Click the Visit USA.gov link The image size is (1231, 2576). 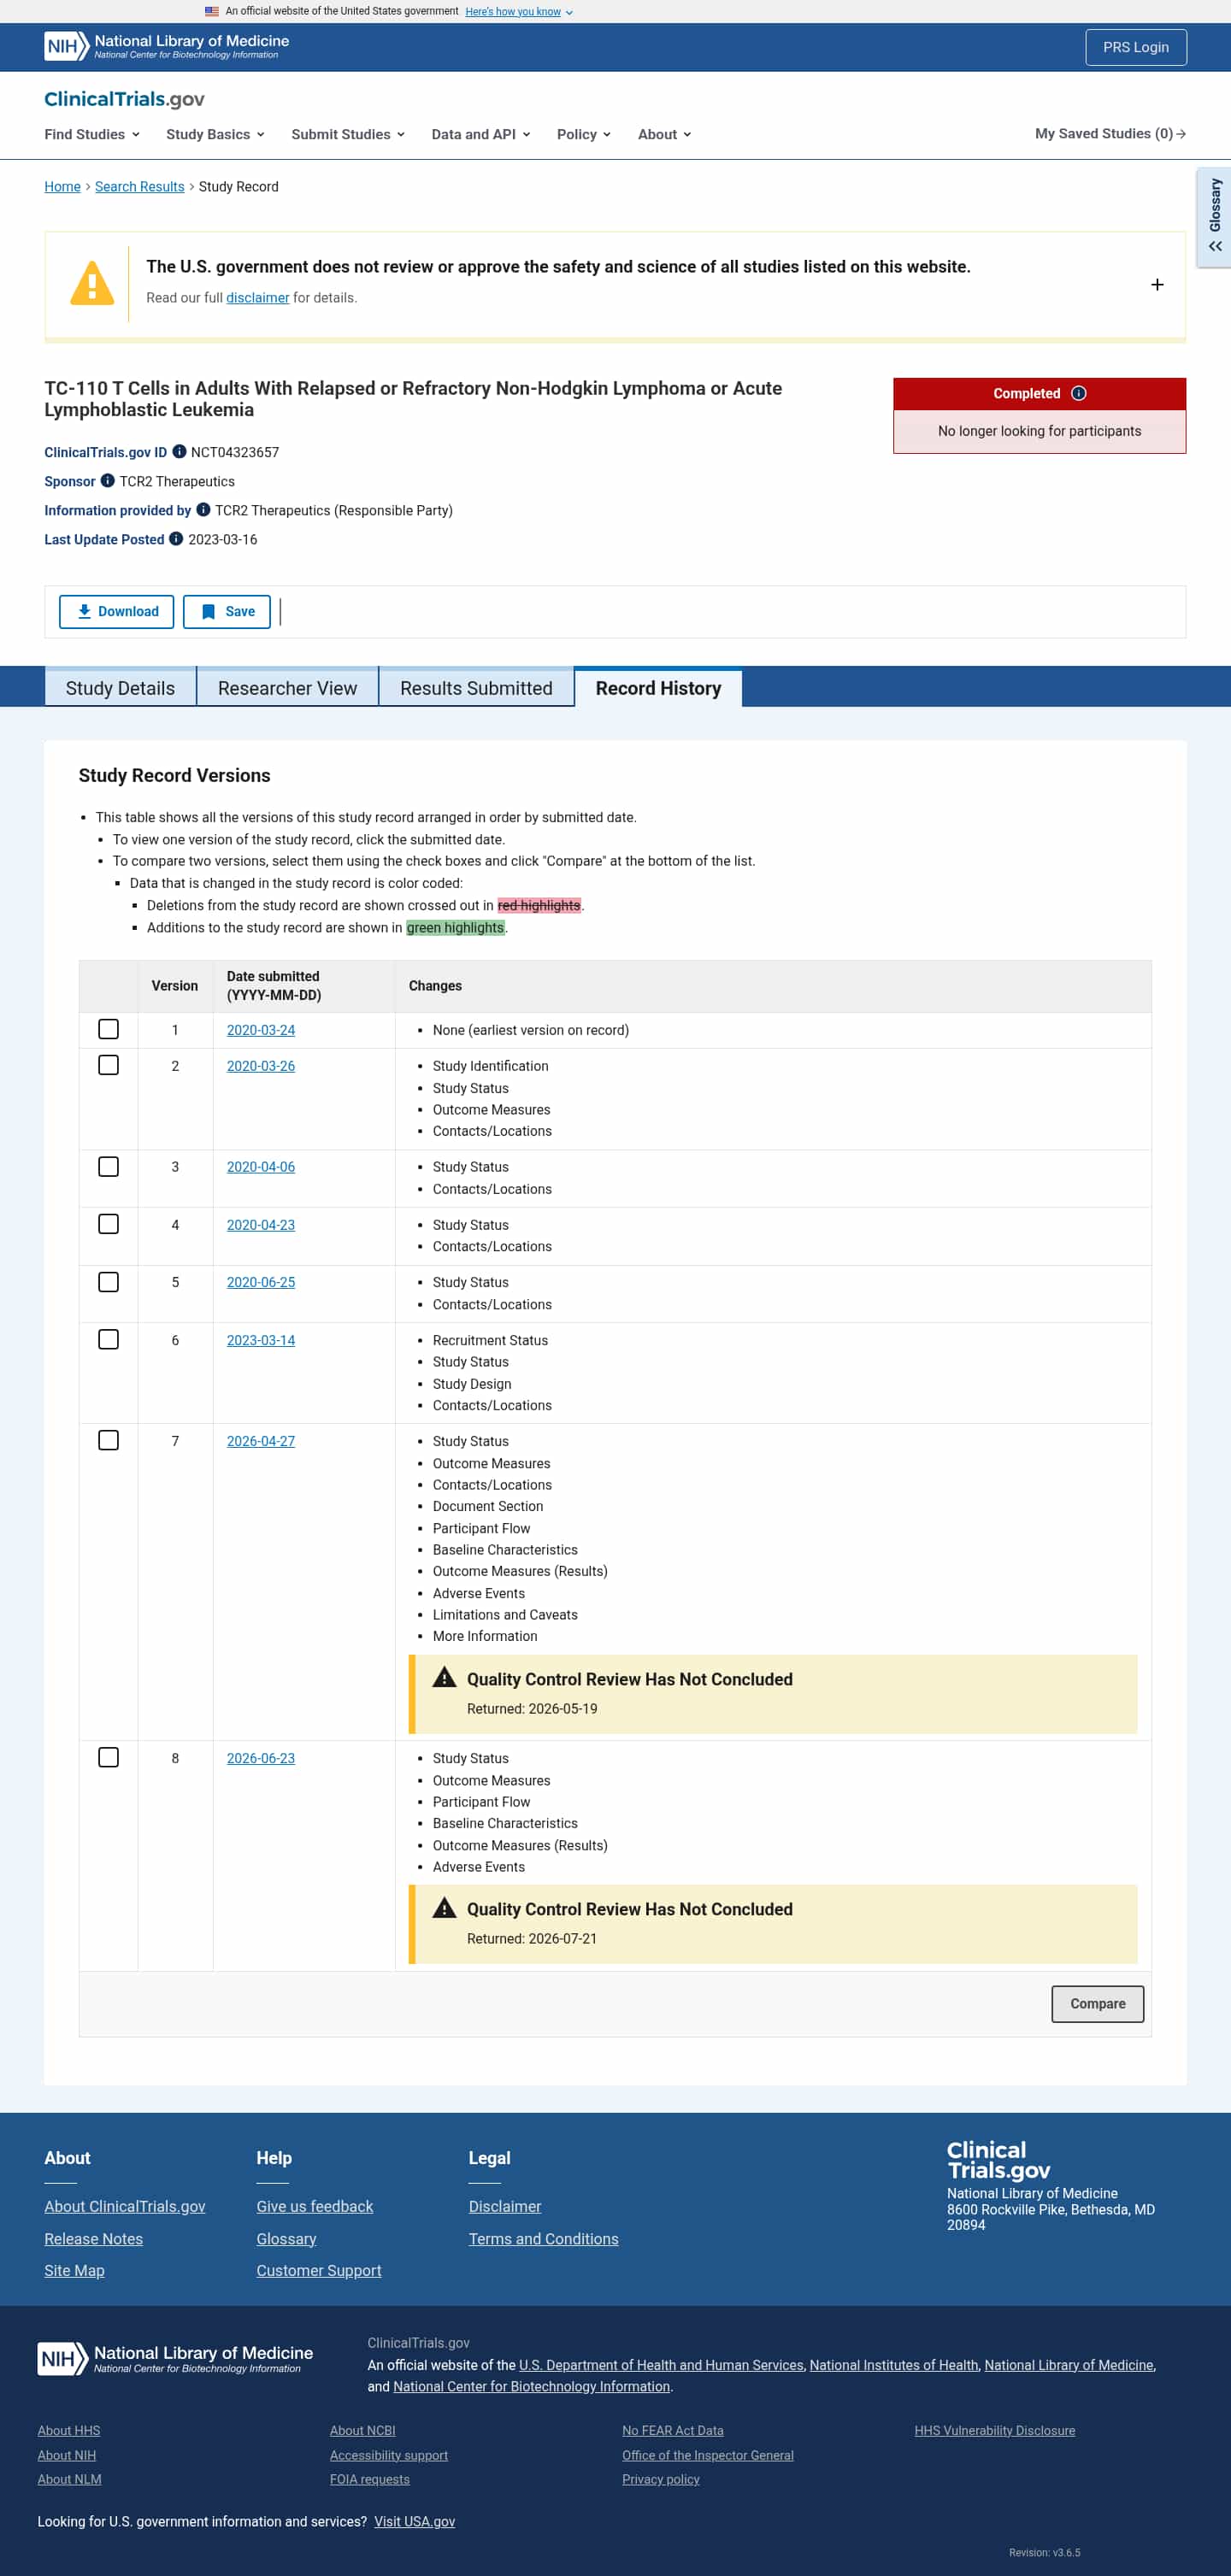(x=414, y=2521)
